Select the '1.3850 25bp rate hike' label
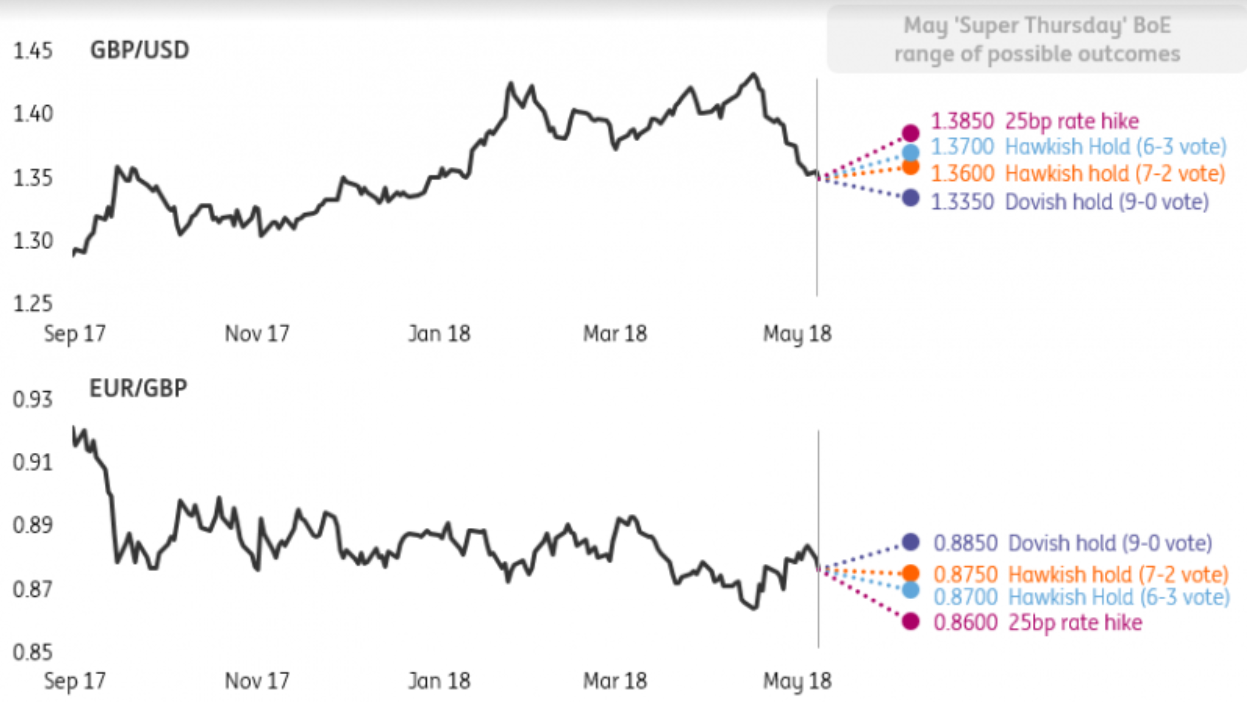This screenshot has width=1247, height=702. point(1035,121)
